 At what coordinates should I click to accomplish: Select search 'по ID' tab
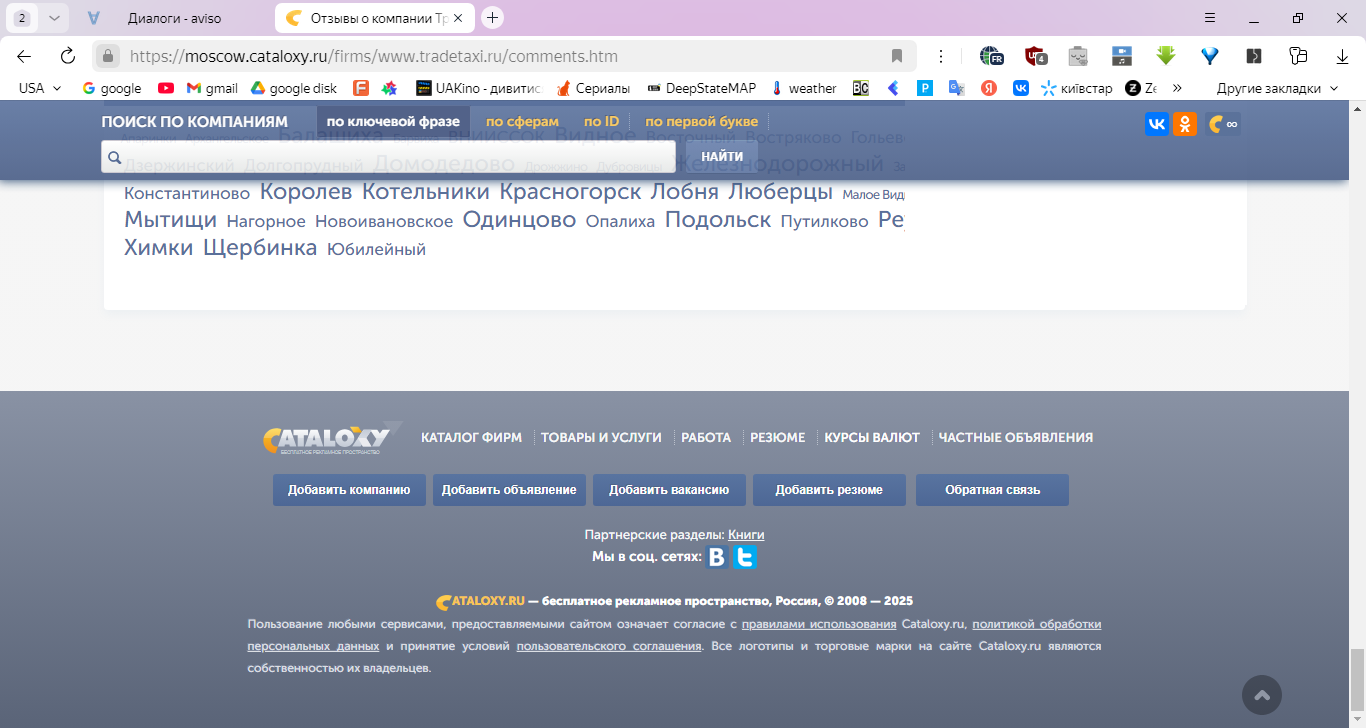point(602,122)
